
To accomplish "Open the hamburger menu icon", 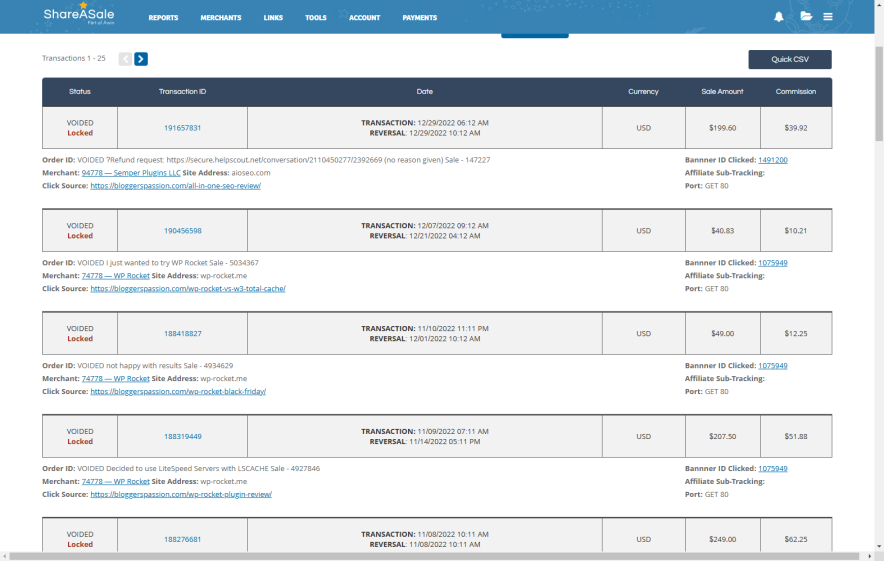I will [828, 17].
